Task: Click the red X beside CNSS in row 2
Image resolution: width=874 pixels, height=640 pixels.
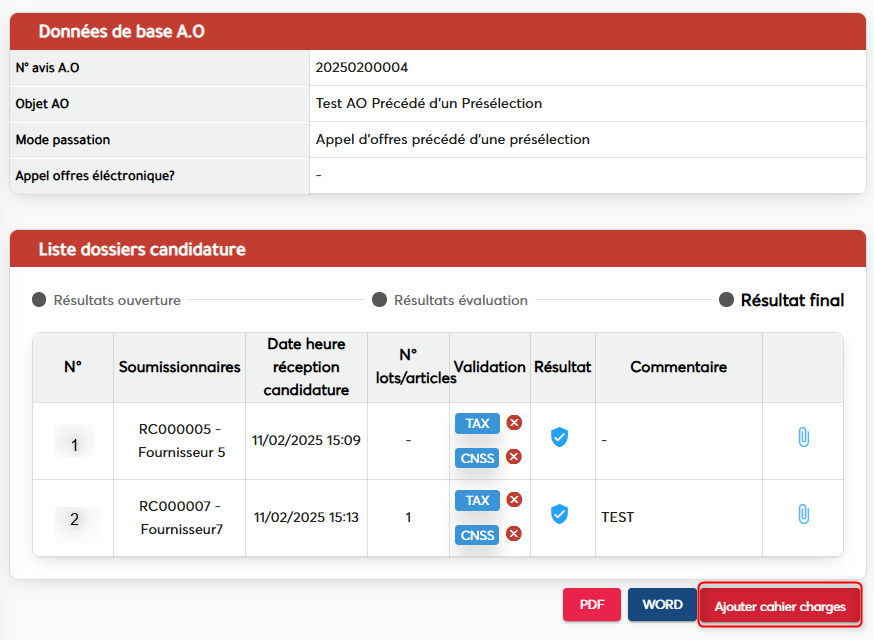Action: pyautogui.click(x=514, y=534)
